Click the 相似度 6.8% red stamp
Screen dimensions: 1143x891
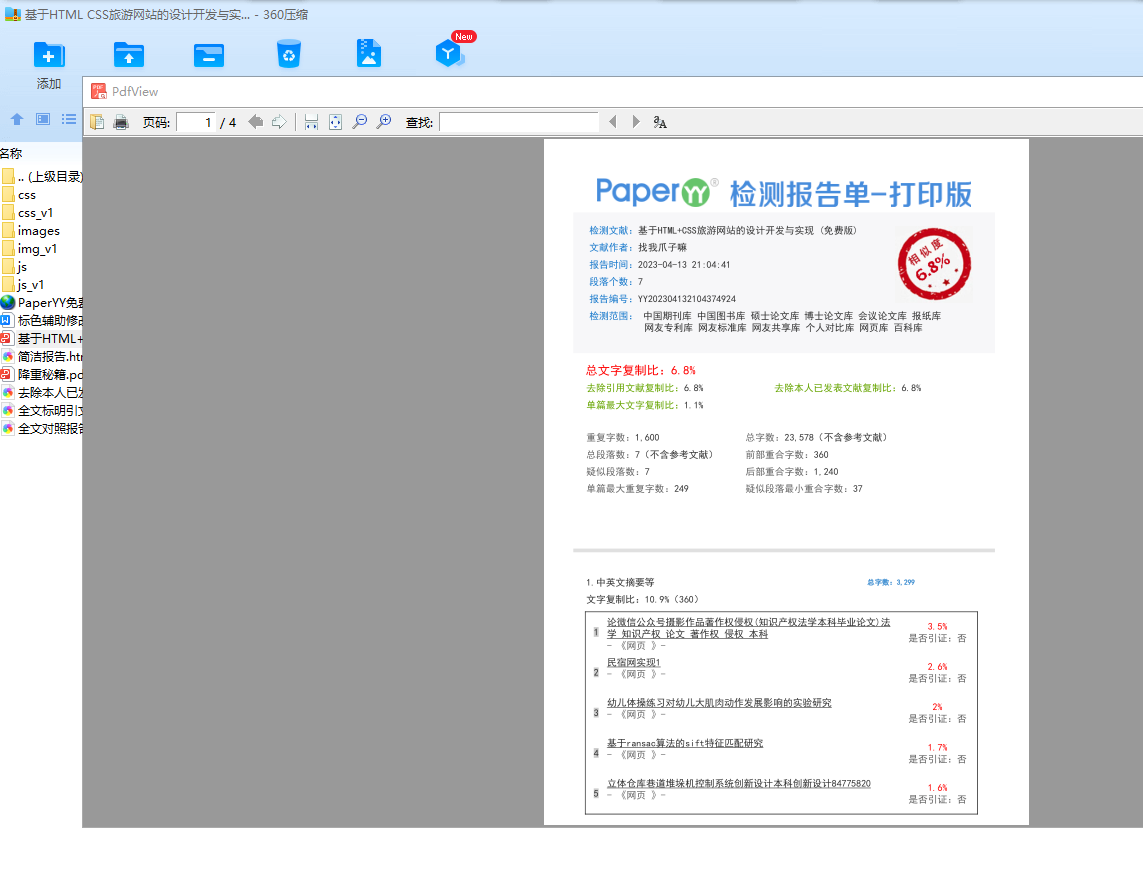[934, 264]
